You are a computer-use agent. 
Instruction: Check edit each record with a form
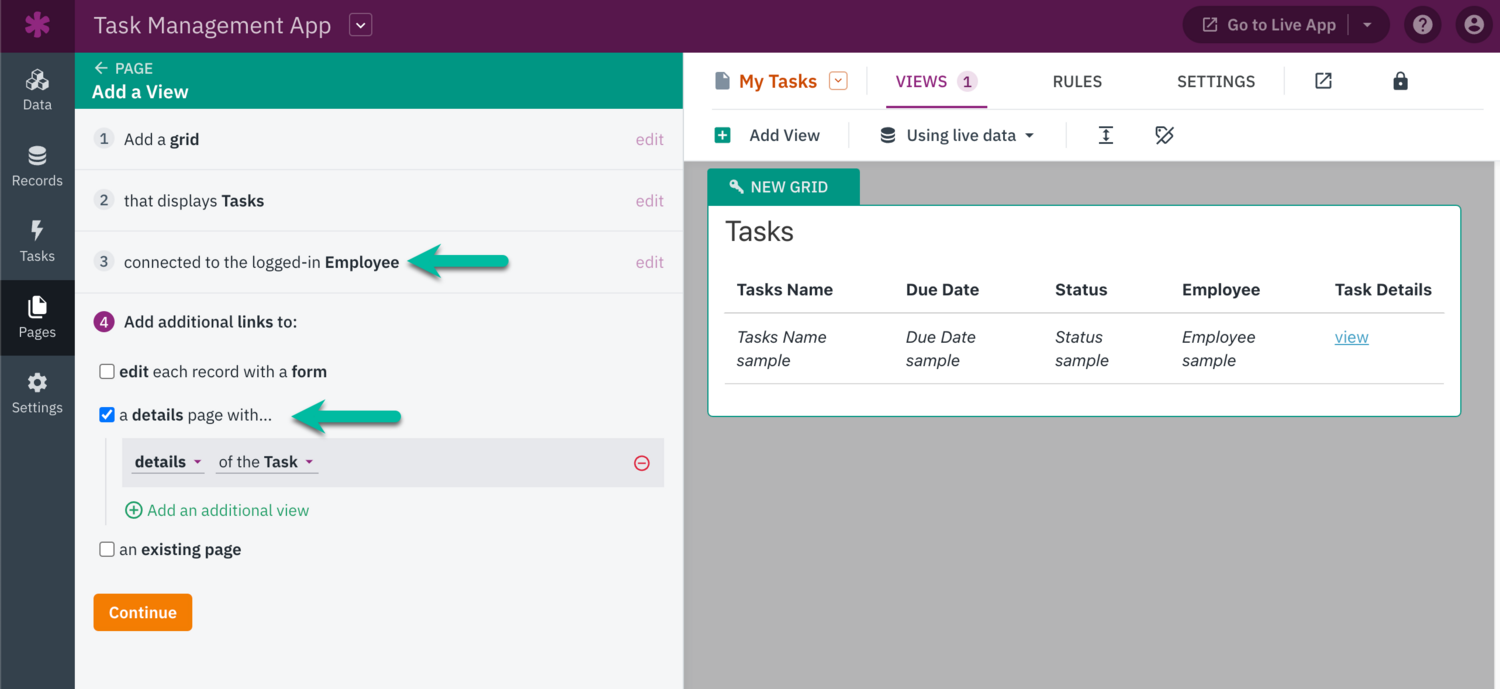pos(107,370)
